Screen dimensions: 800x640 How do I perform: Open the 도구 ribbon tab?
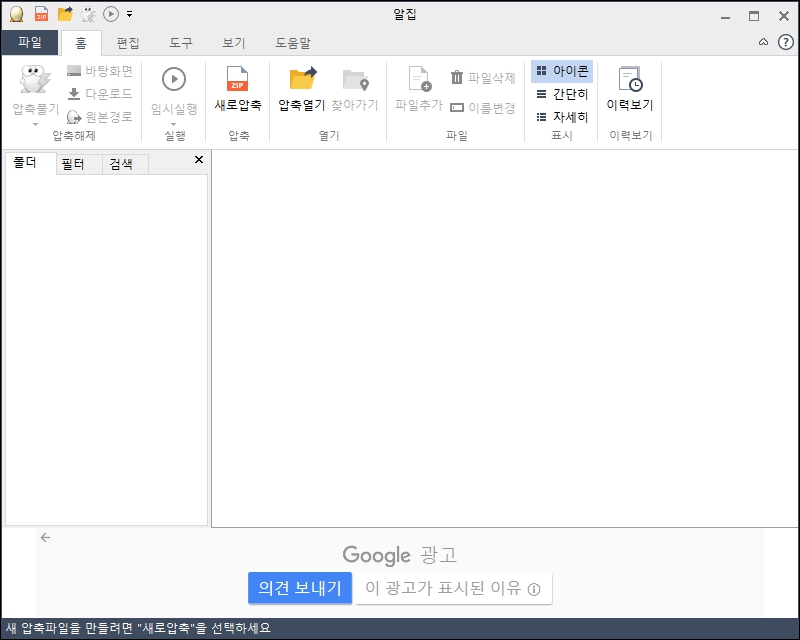point(181,43)
